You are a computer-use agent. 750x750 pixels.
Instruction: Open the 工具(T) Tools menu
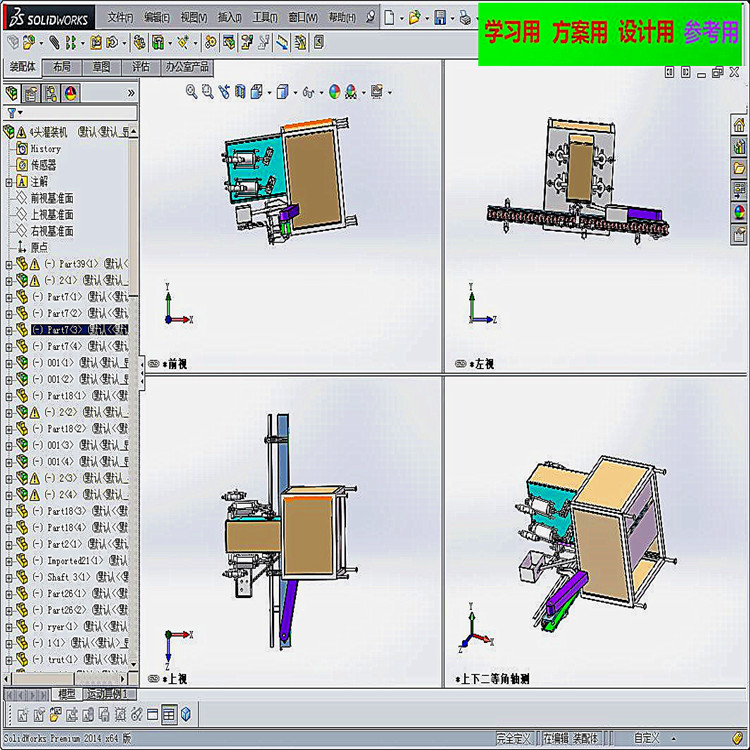point(265,18)
